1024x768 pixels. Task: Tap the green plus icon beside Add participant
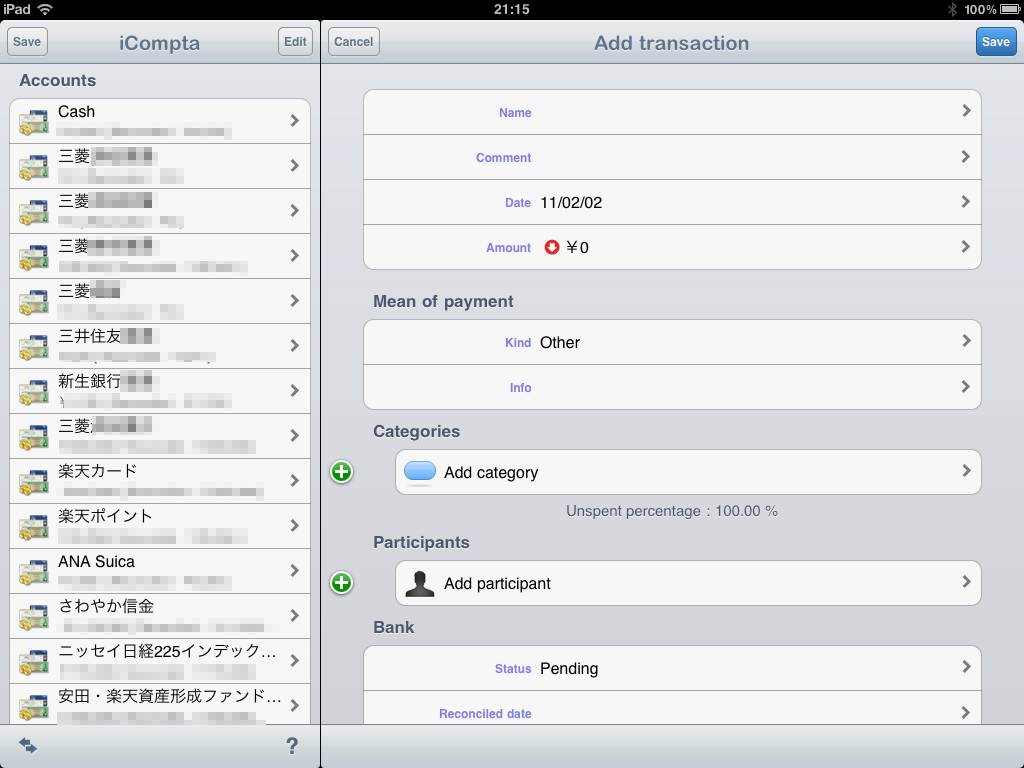click(x=342, y=583)
